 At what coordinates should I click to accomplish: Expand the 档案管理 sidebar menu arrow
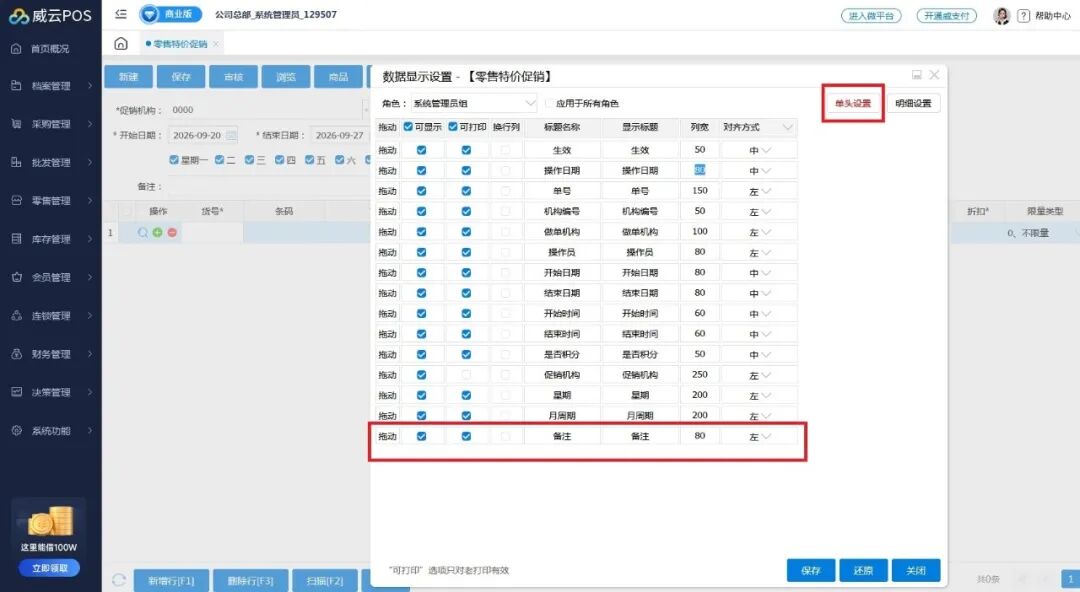(90, 86)
